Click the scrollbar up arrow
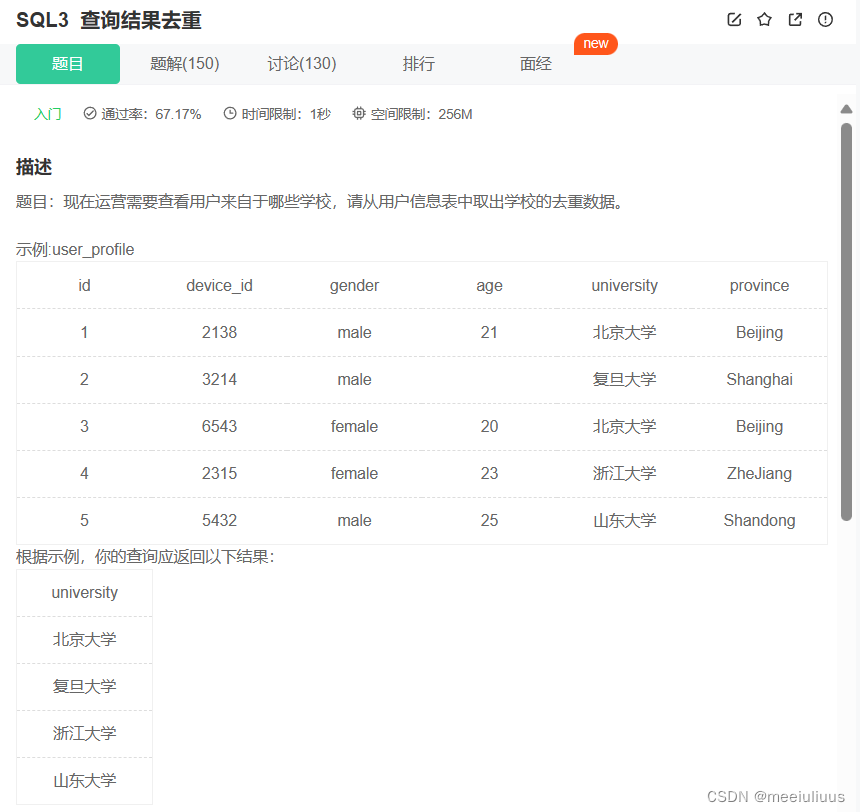The image size is (860, 812). coord(845,108)
